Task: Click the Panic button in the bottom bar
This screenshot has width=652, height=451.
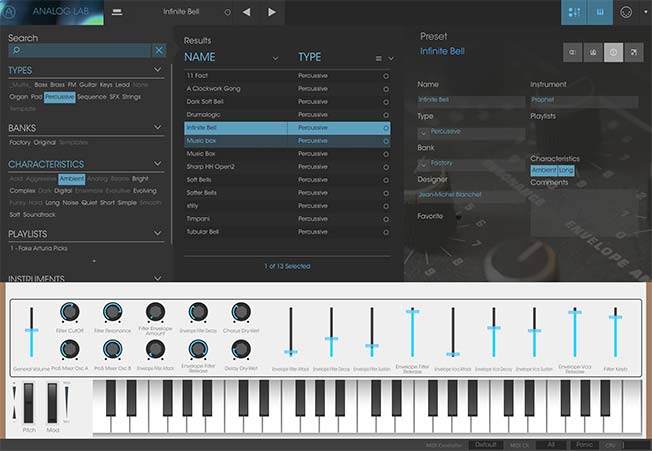Action: point(584,445)
